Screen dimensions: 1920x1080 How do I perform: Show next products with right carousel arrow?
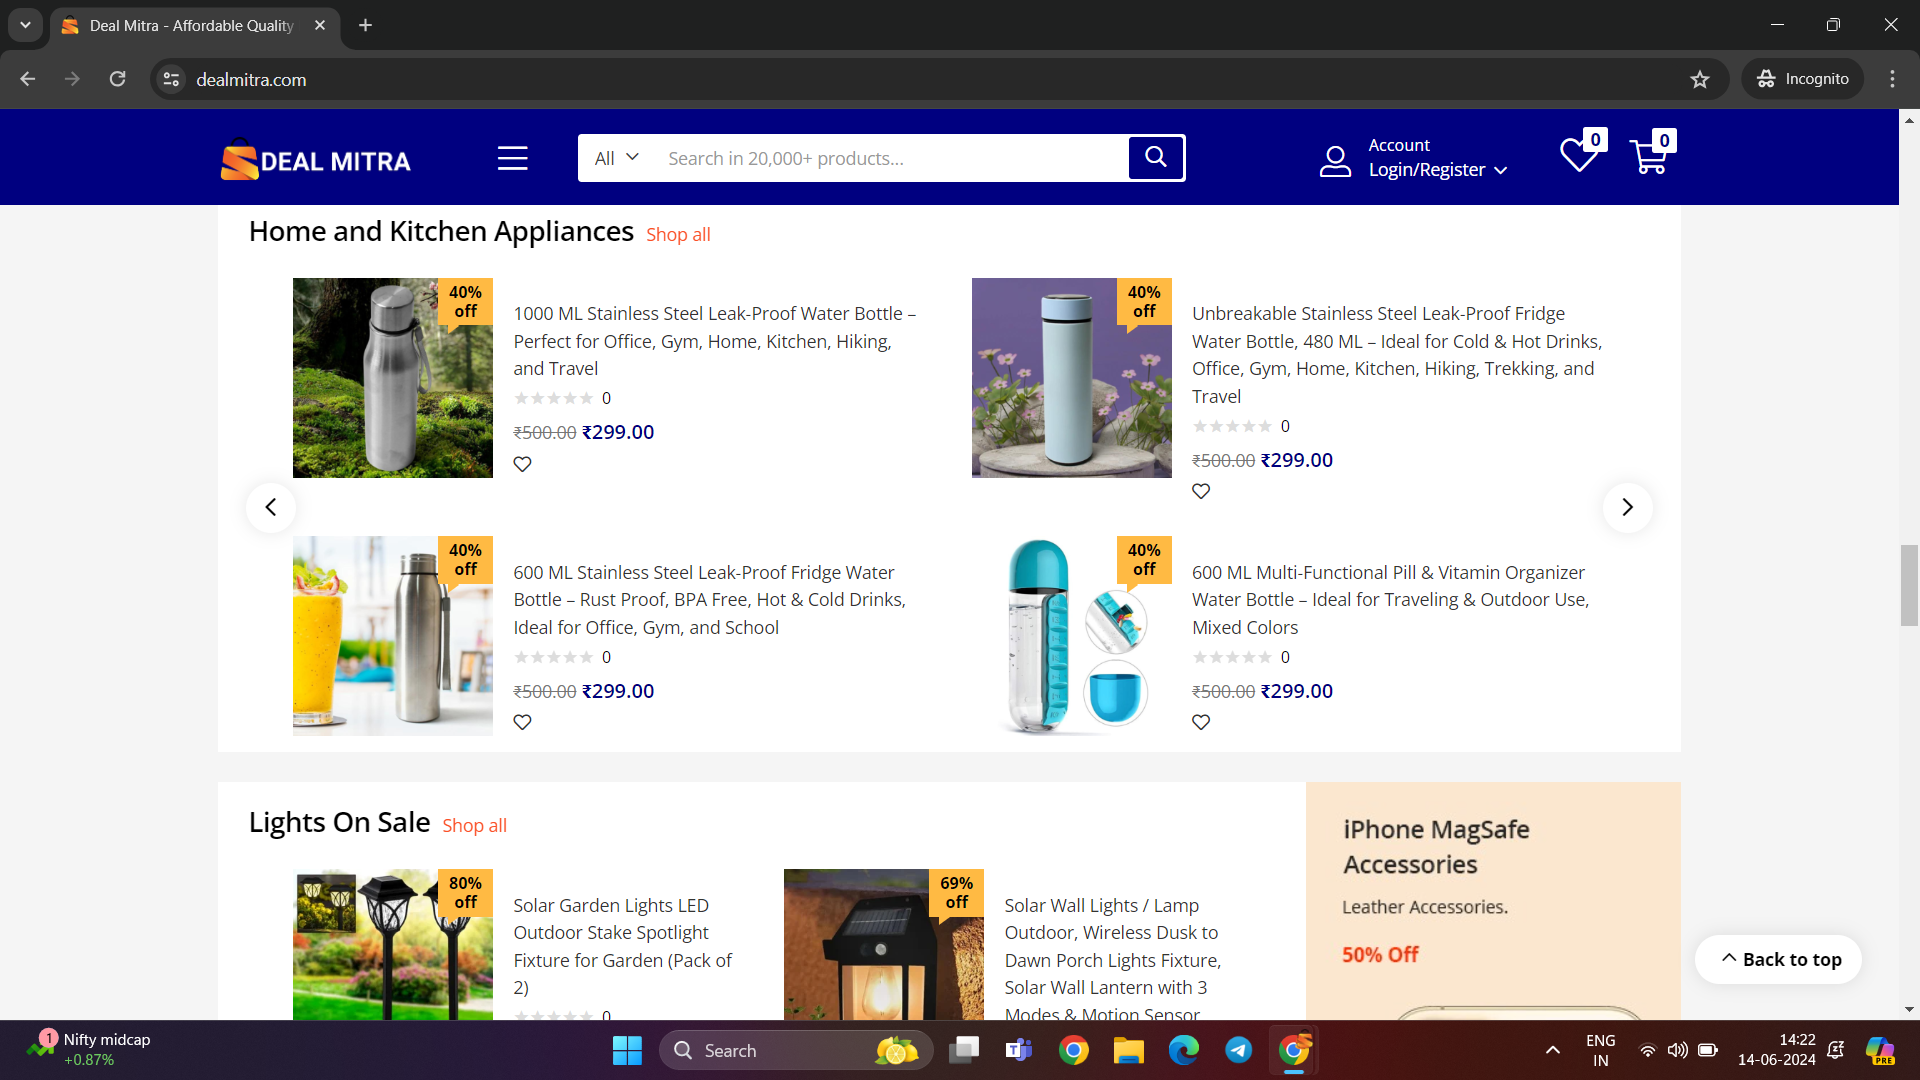pyautogui.click(x=1627, y=507)
